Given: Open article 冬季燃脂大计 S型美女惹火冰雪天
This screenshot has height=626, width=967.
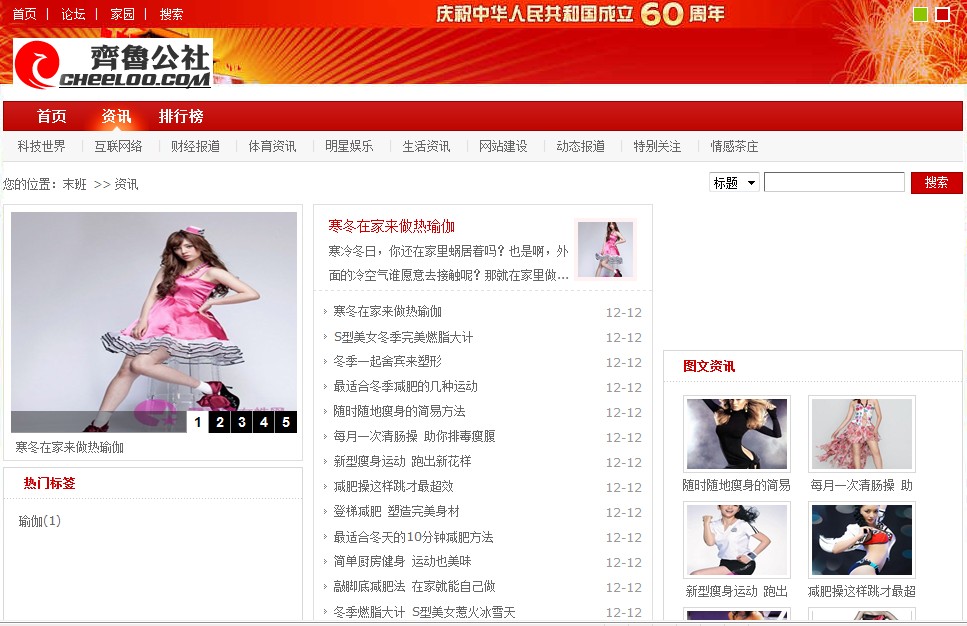Looking at the screenshot, I should (424, 612).
